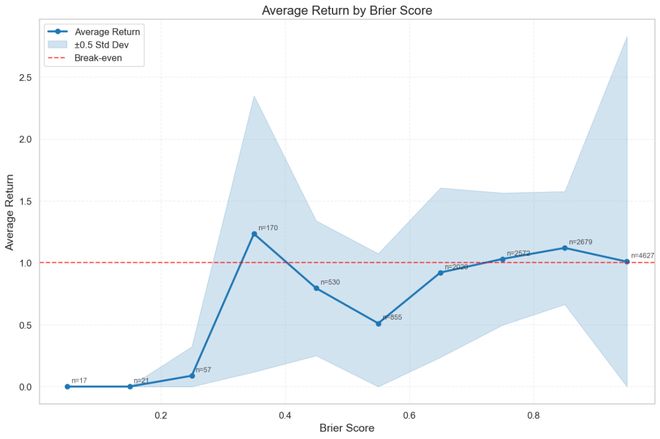Click the data point labeled n=57

point(192,375)
